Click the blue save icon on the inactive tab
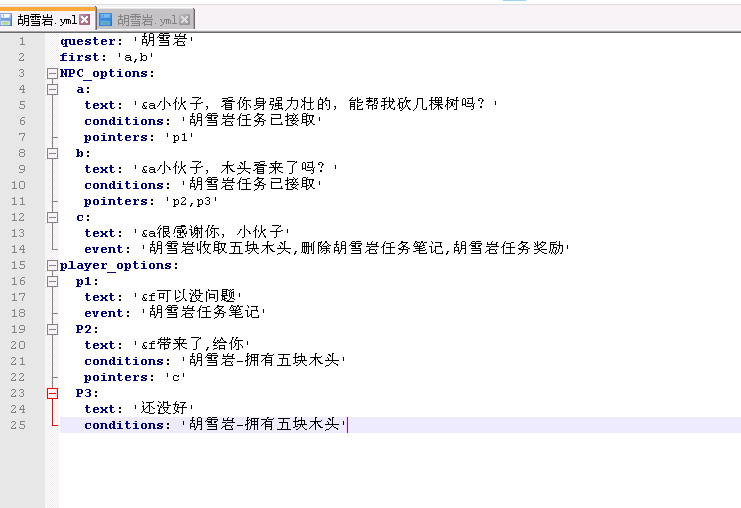This screenshot has height=508, width=741. pos(106,19)
